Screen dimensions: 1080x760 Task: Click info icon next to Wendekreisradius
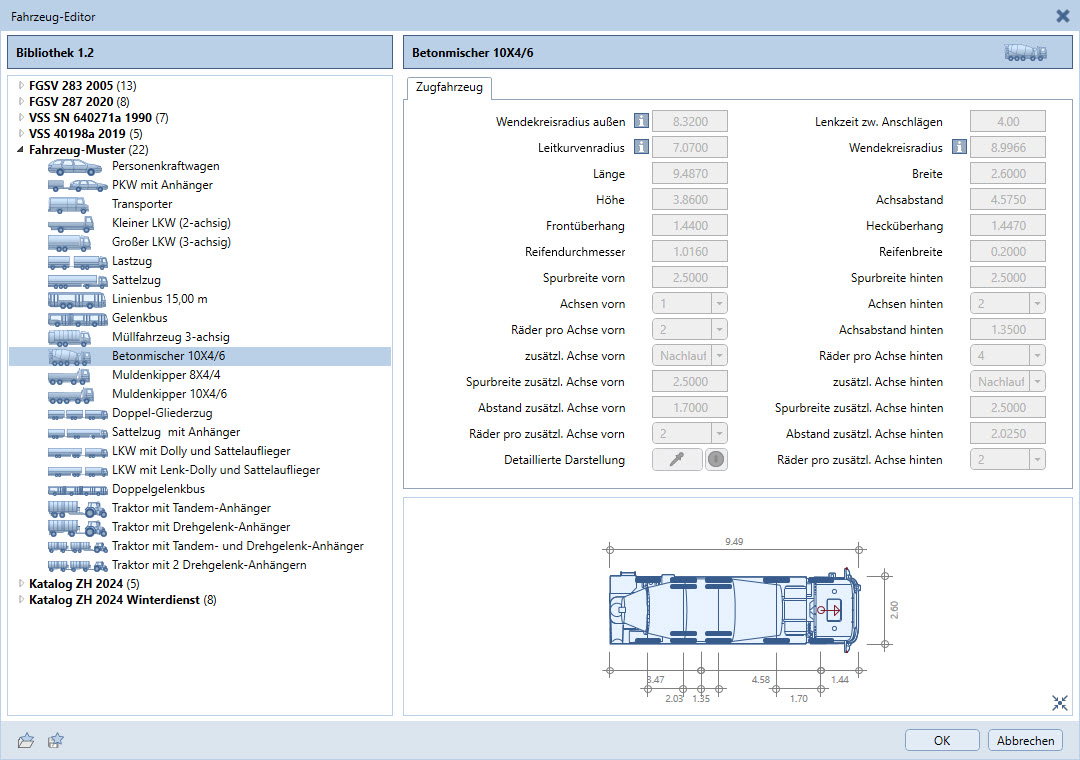point(959,148)
